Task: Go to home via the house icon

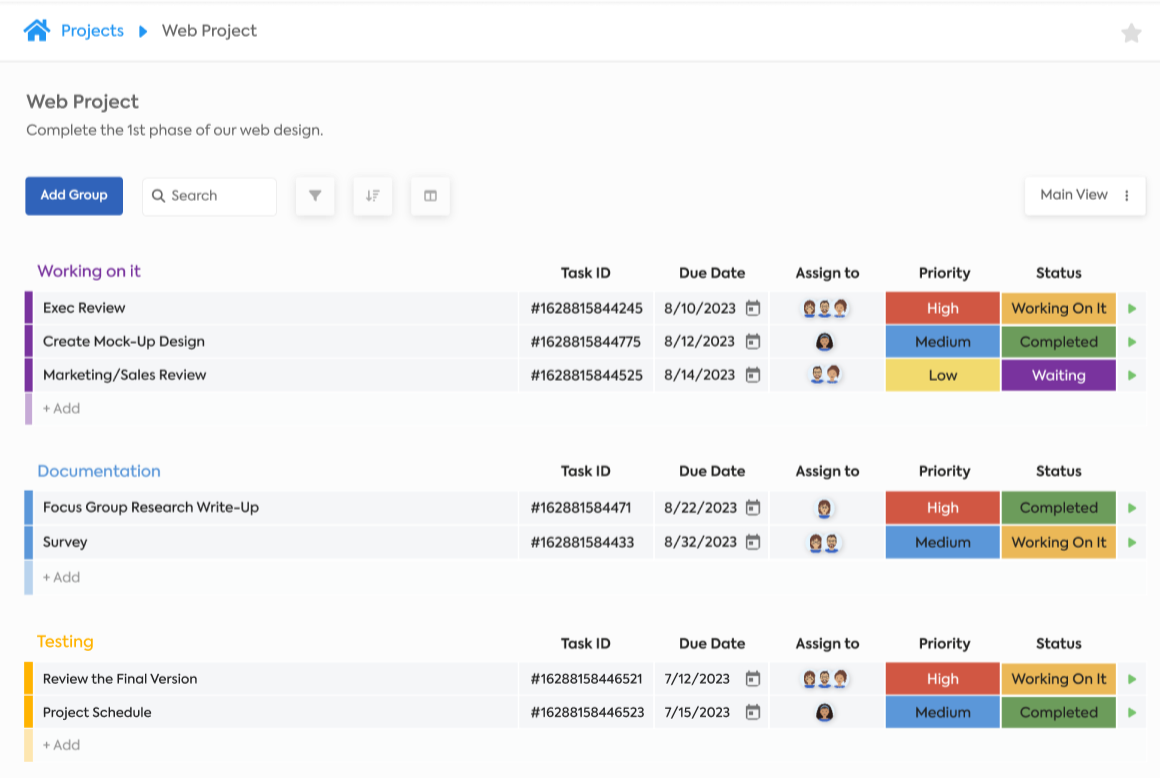Action: click(36, 30)
